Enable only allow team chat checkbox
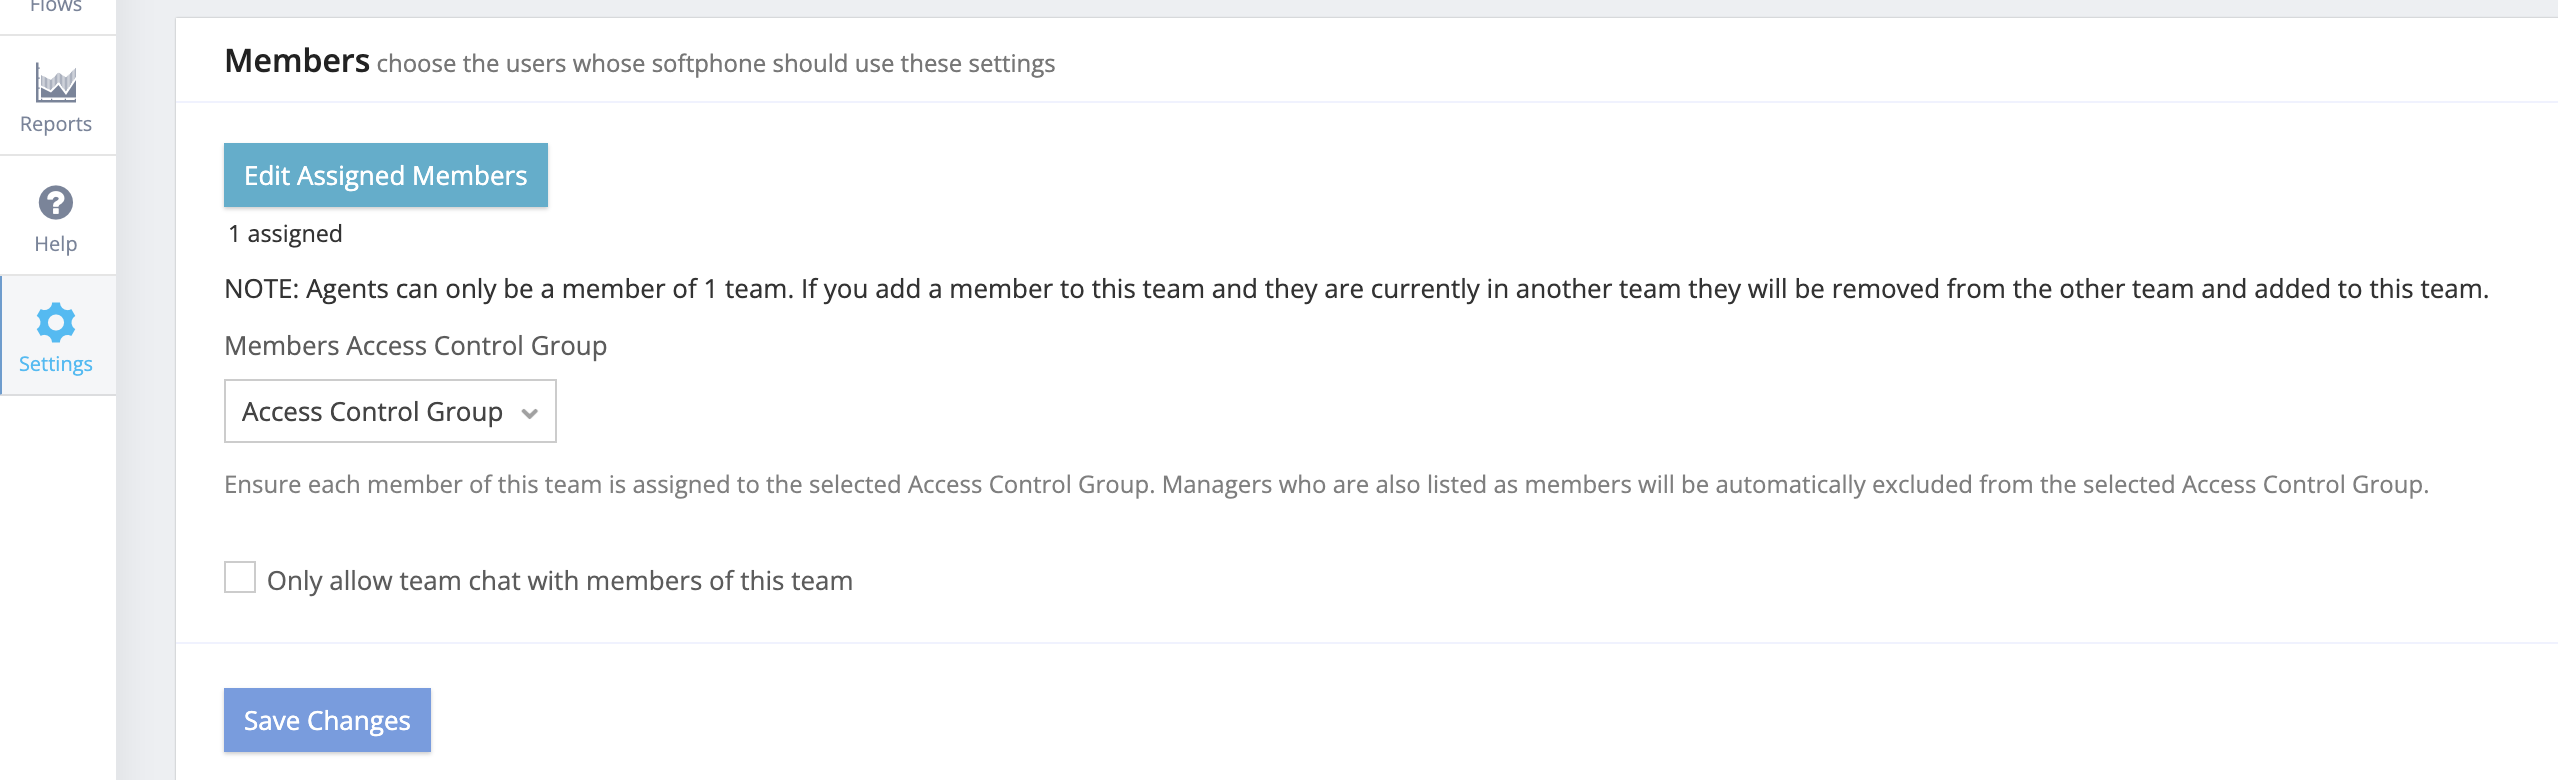The width and height of the screenshot is (2558, 780). [x=240, y=577]
